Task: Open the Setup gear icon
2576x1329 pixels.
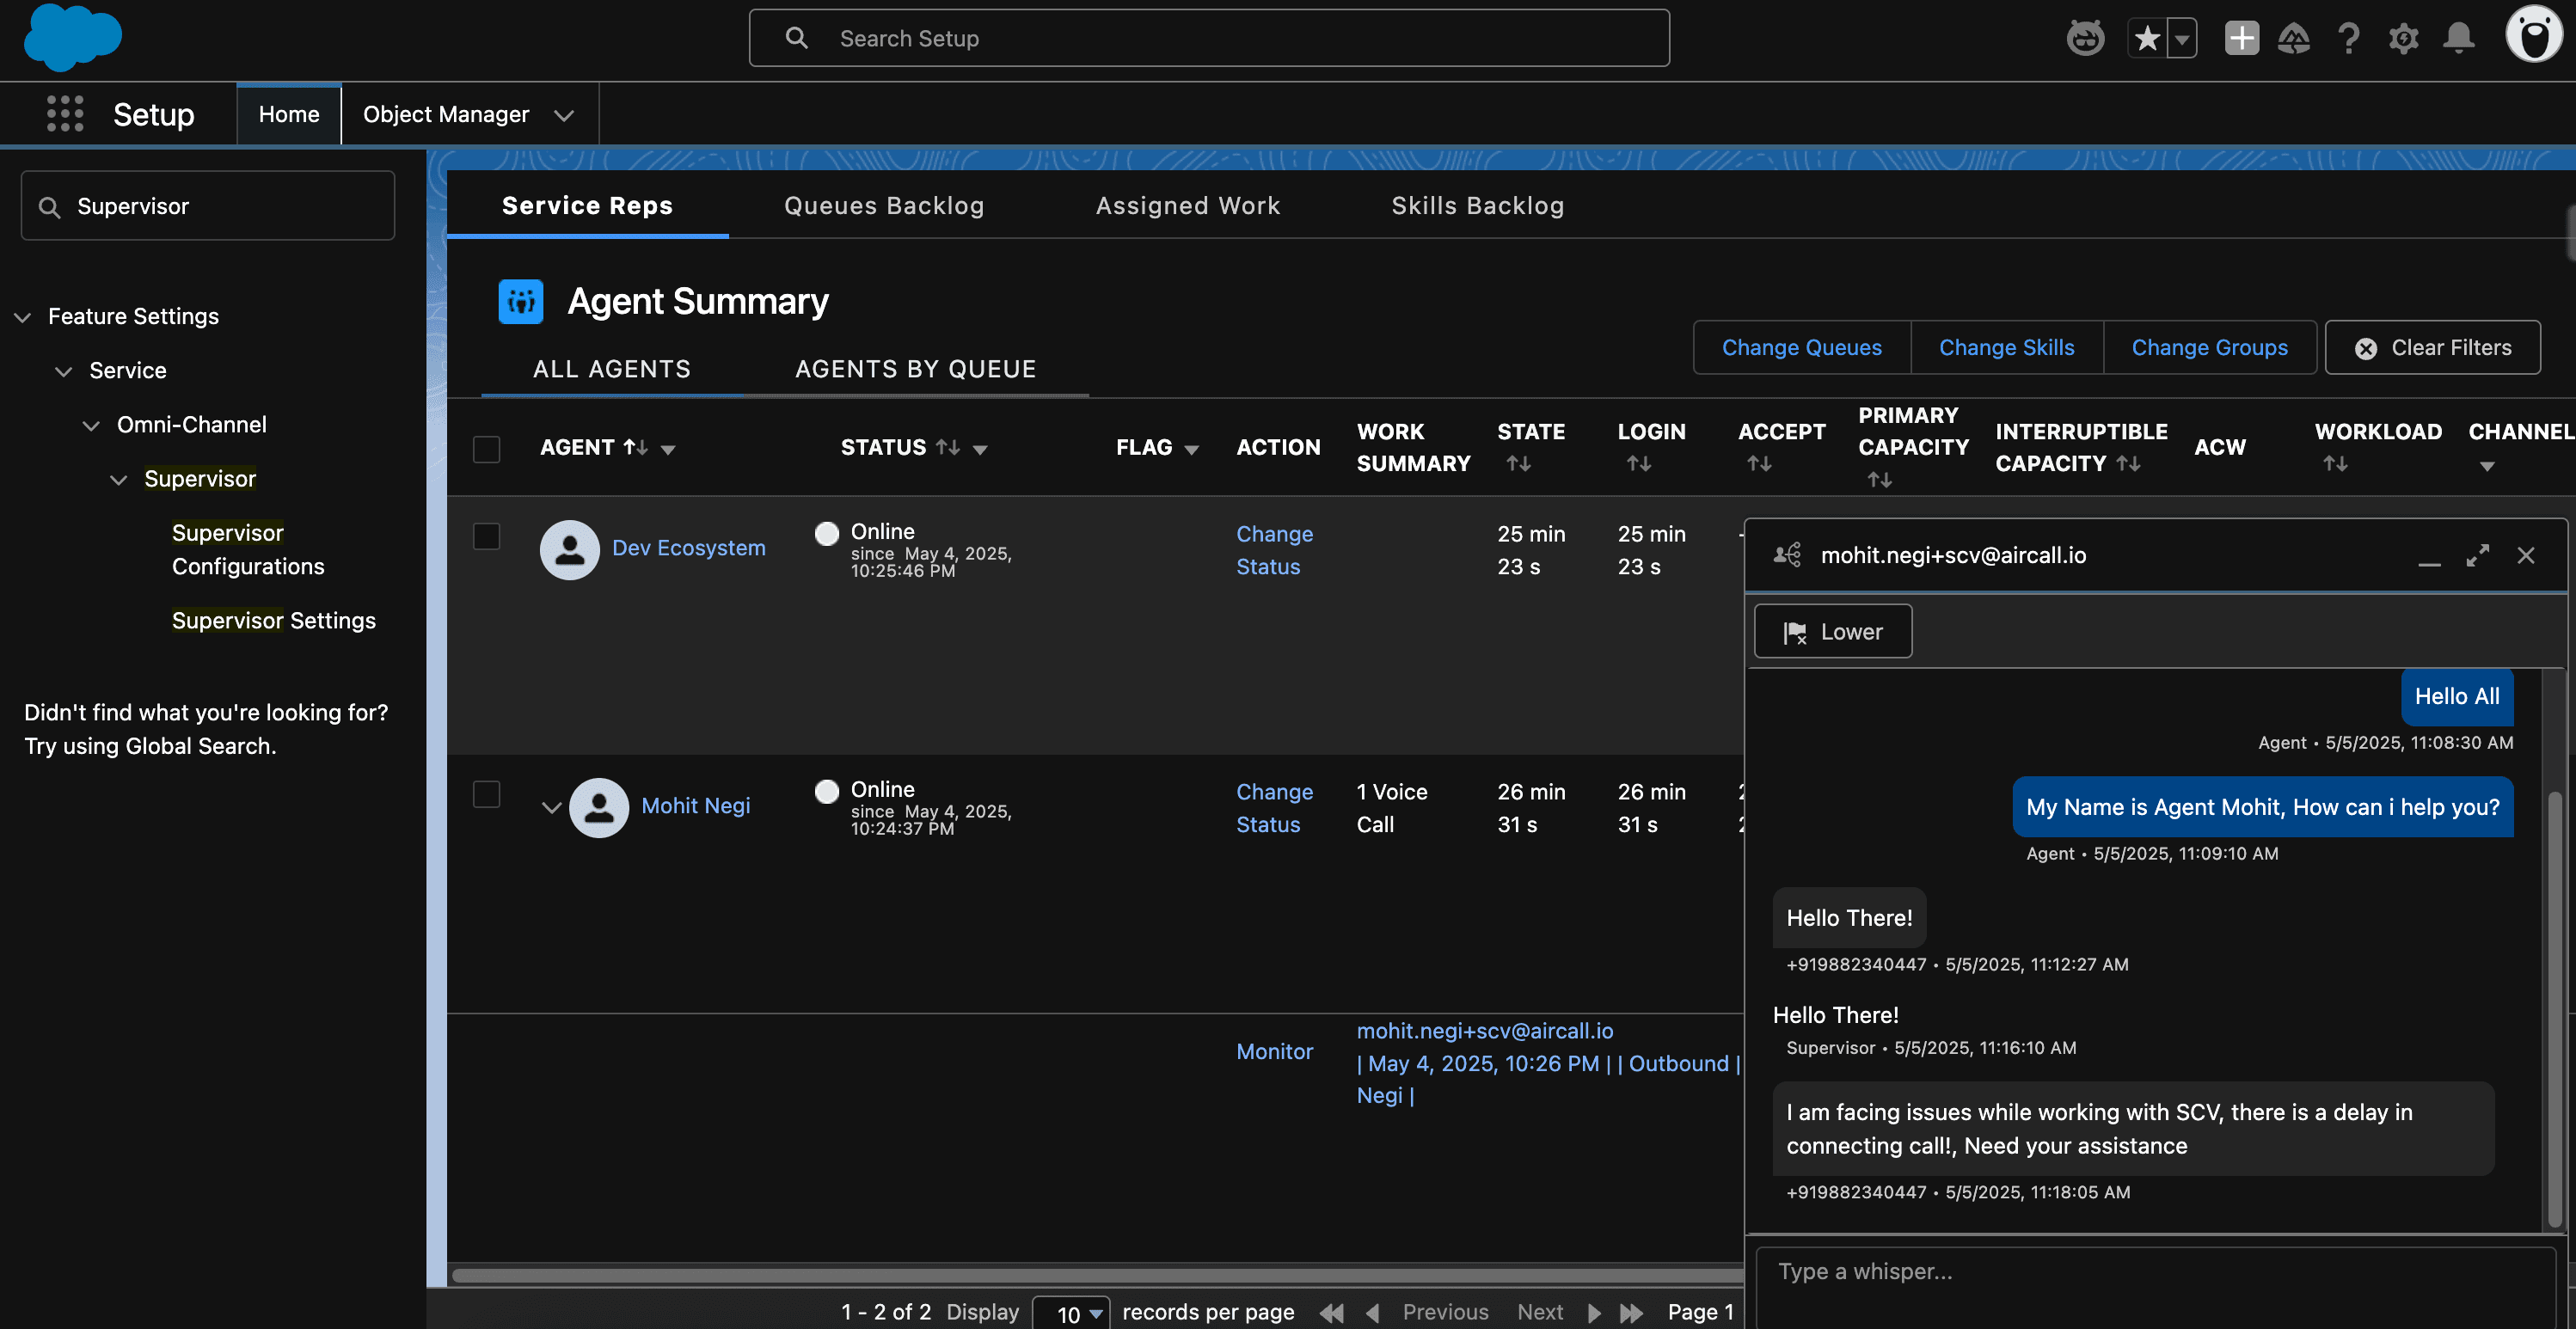Action: point(2404,38)
